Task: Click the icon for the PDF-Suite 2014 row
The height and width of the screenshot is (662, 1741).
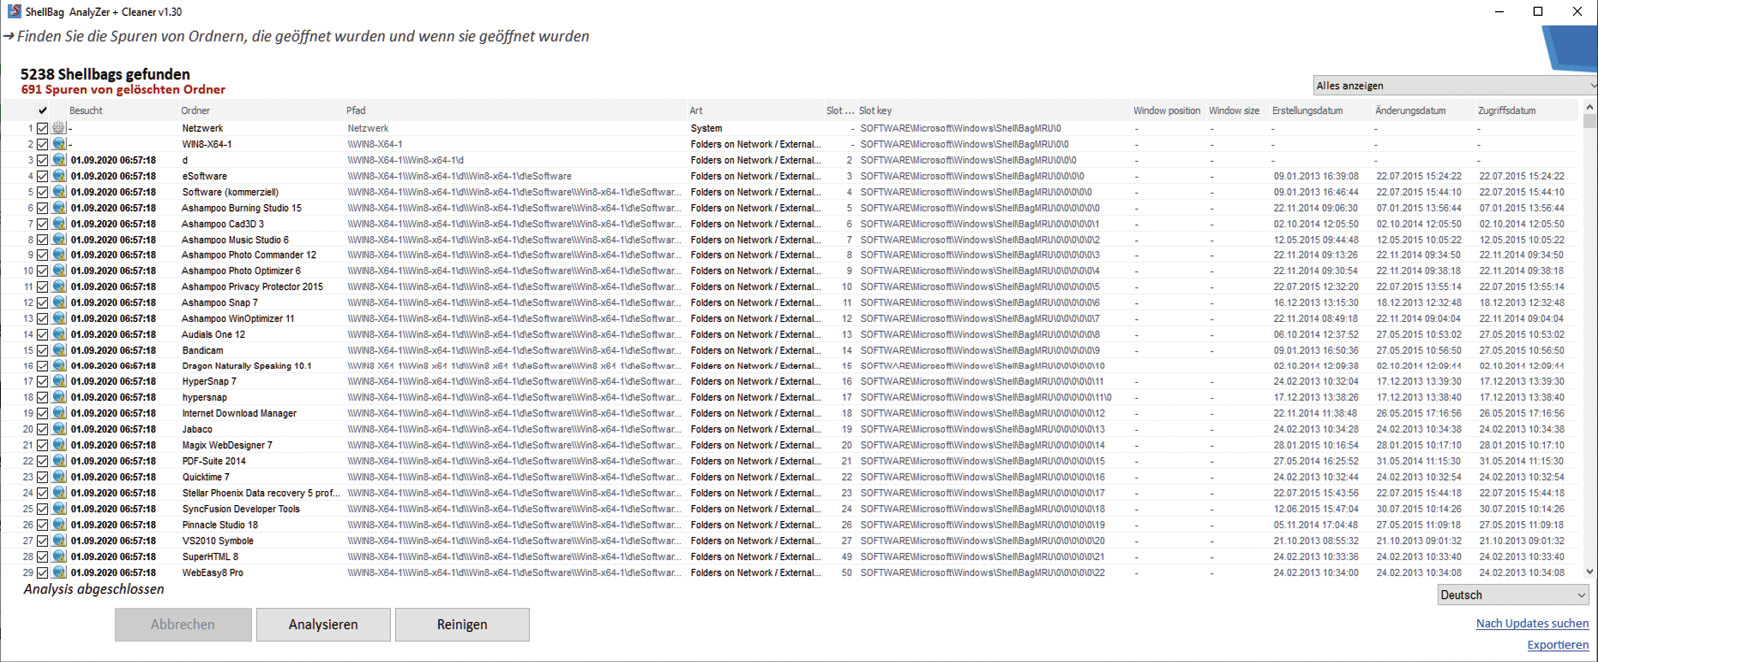Action: (x=59, y=461)
